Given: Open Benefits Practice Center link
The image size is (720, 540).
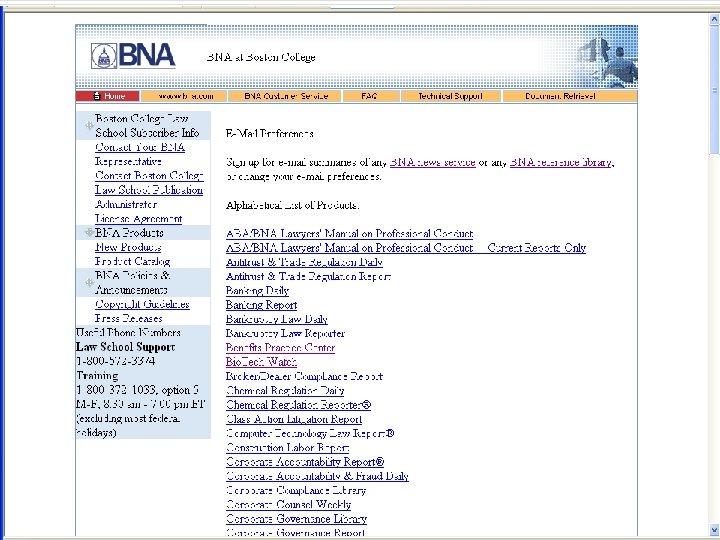Looking at the screenshot, I should coord(280,348).
